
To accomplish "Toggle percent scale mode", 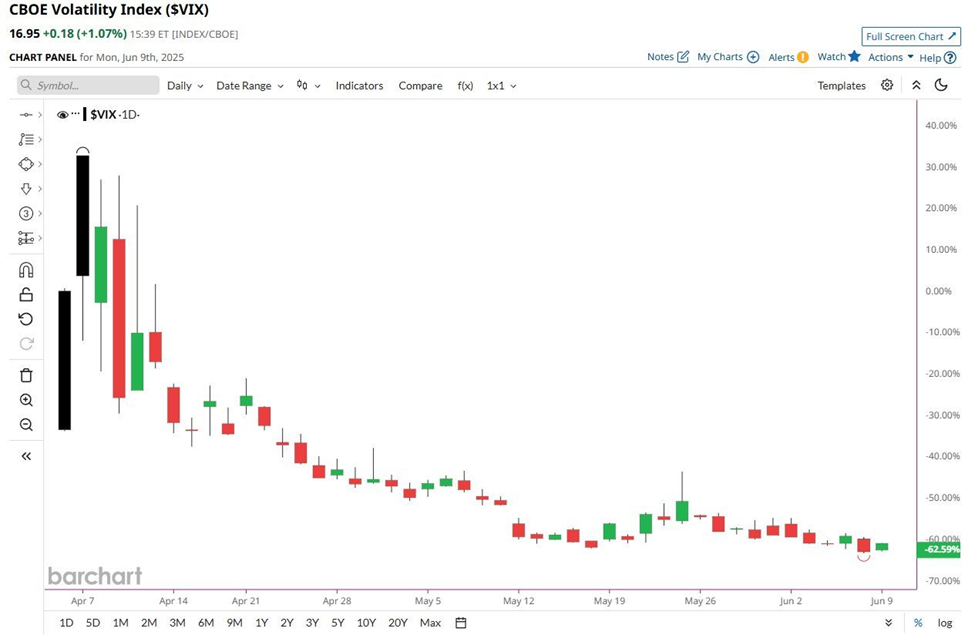I will [918, 623].
